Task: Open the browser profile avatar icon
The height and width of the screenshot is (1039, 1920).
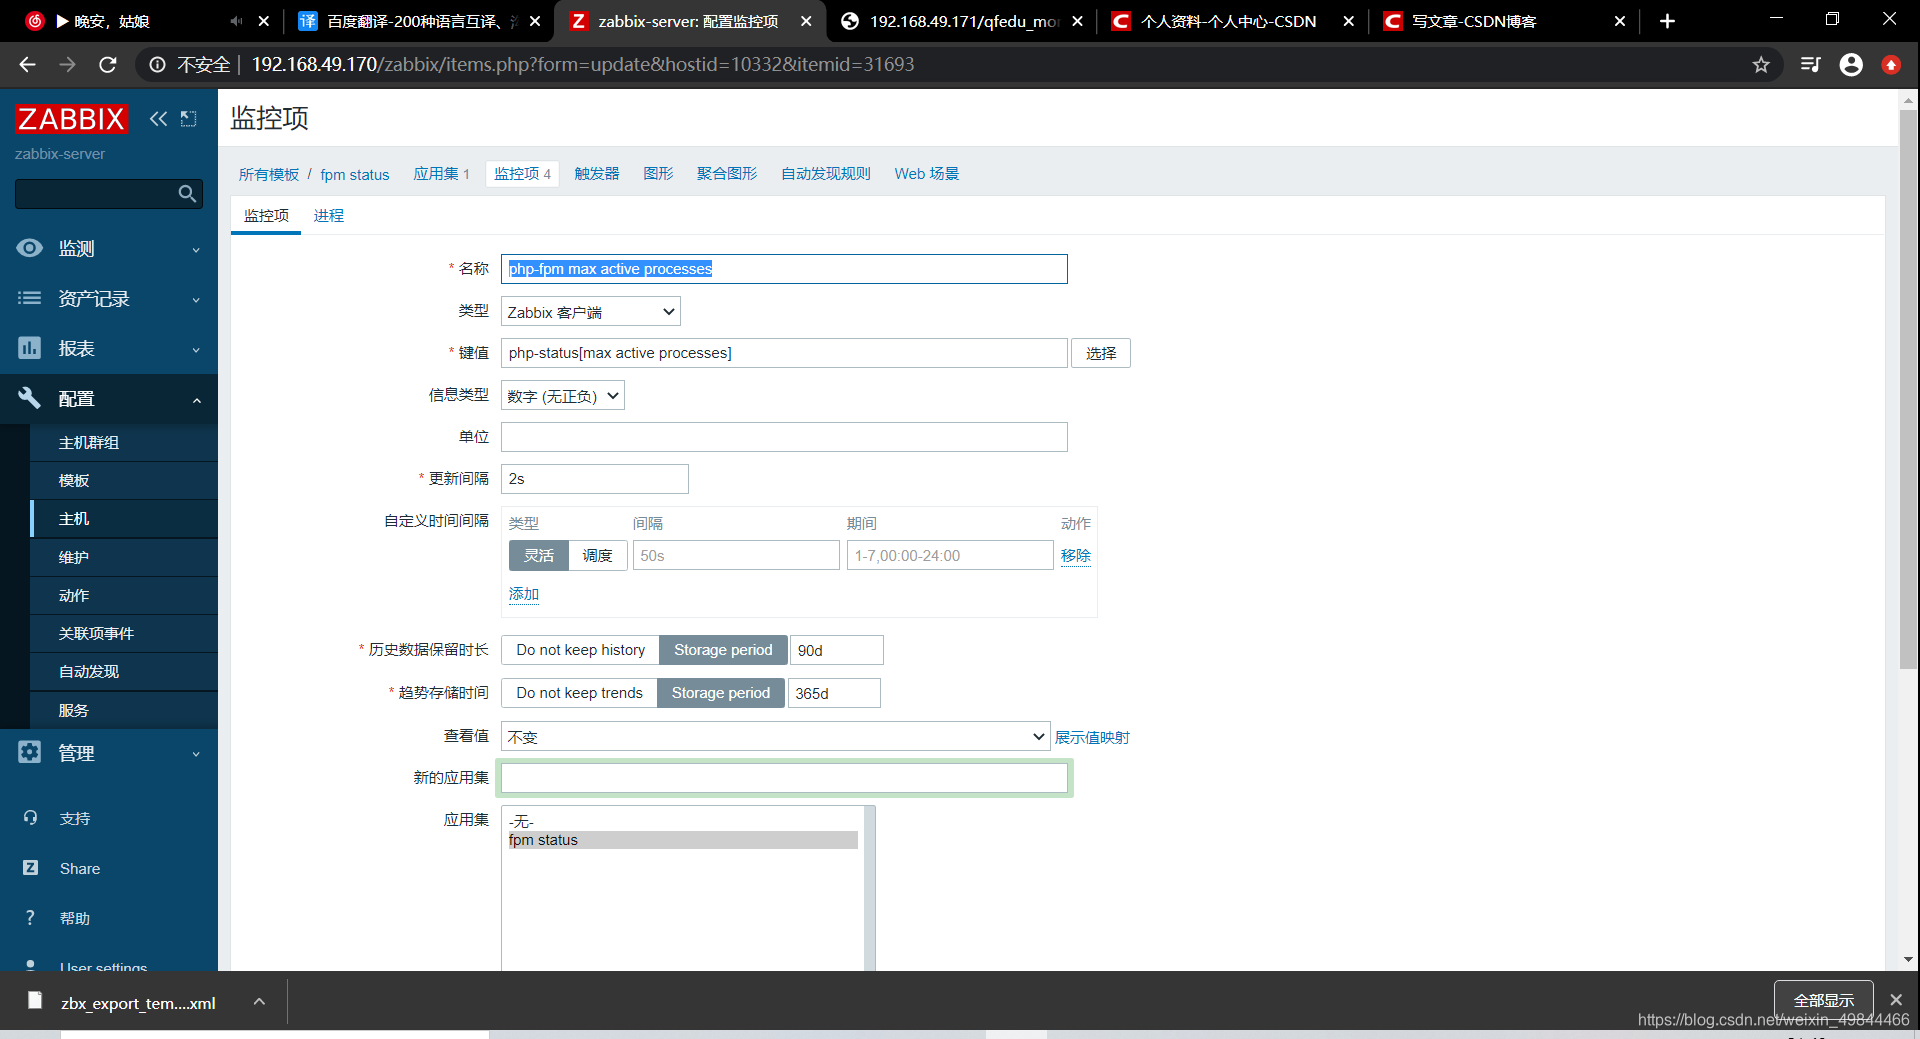Action: (1851, 65)
